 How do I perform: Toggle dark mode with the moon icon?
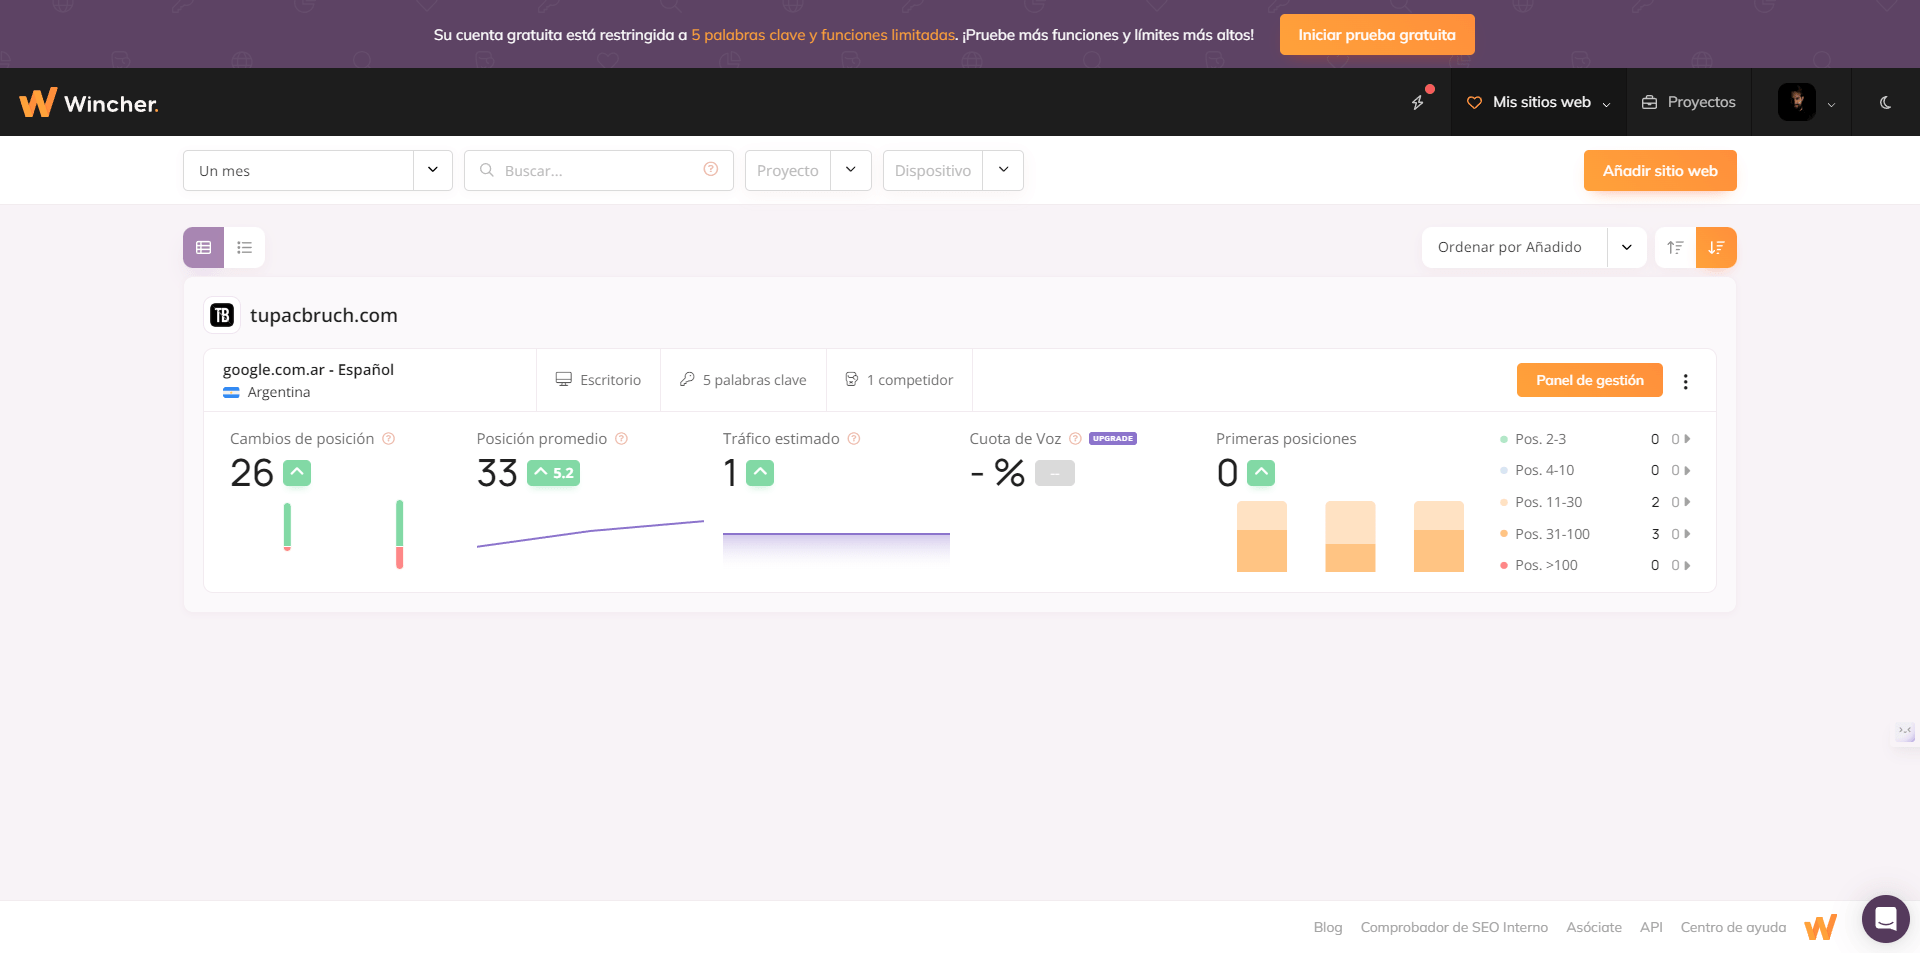pos(1886,102)
